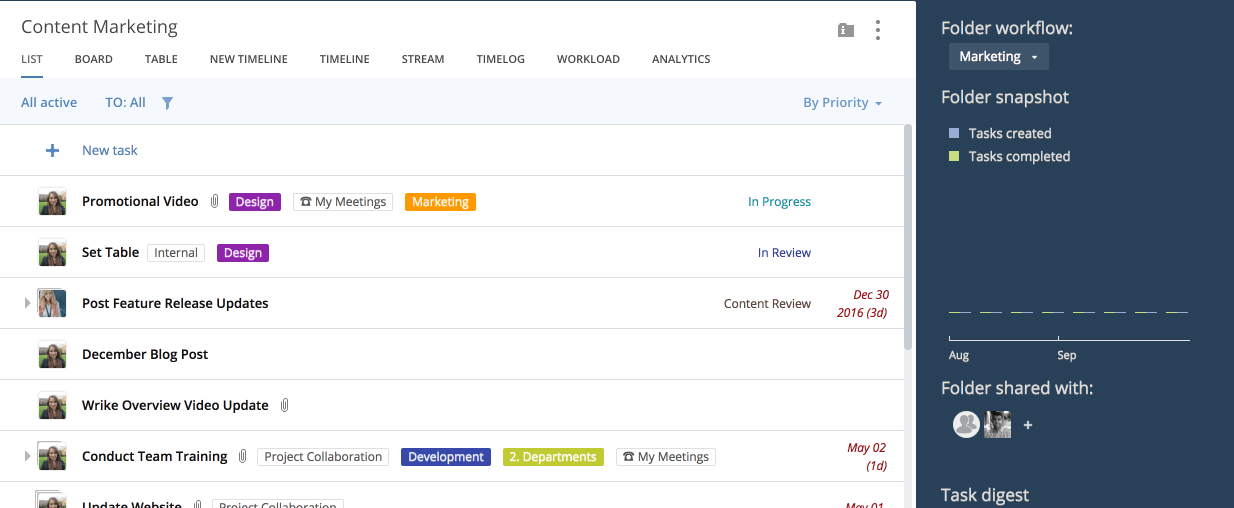Viewport: 1234px width, 508px height.
Task: Click the plus icon beside New task
Action: click(52, 151)
